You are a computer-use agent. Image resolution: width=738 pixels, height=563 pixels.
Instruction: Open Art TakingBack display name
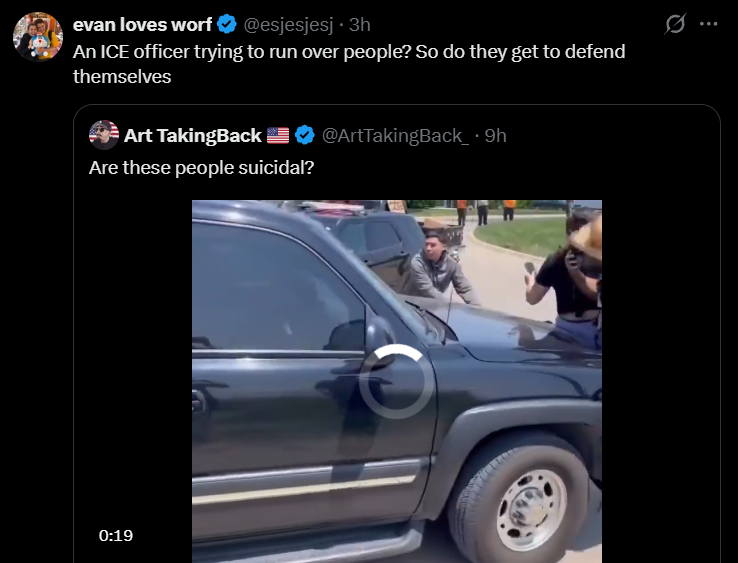coord(193,136)
